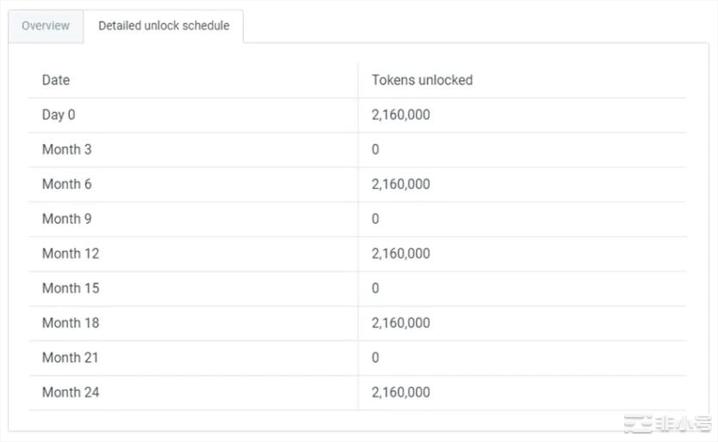The height and width of the screenshot is (442, 718).
Task: Select the Month 24 row label
Action: tap(70, 392)
